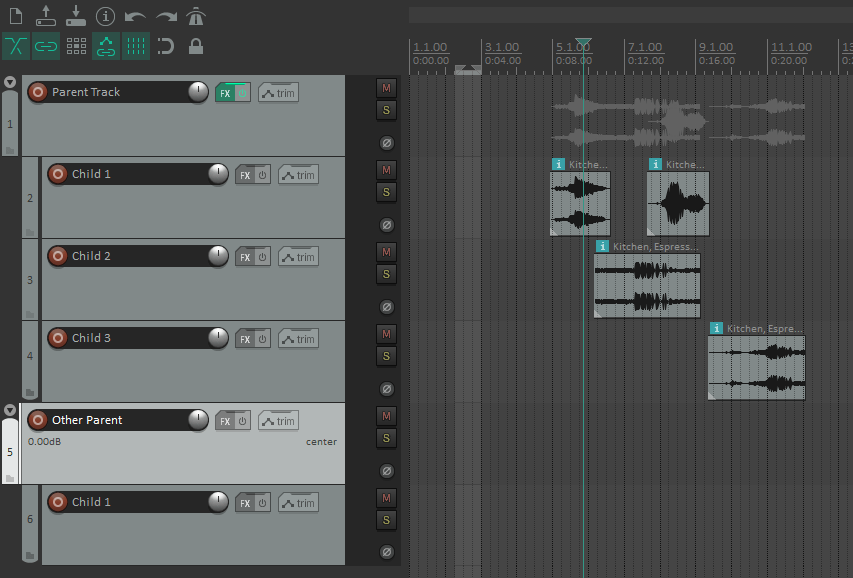Save the current project
The width and height of the screenshot is (853, 578).
click(x=75, y=16)
